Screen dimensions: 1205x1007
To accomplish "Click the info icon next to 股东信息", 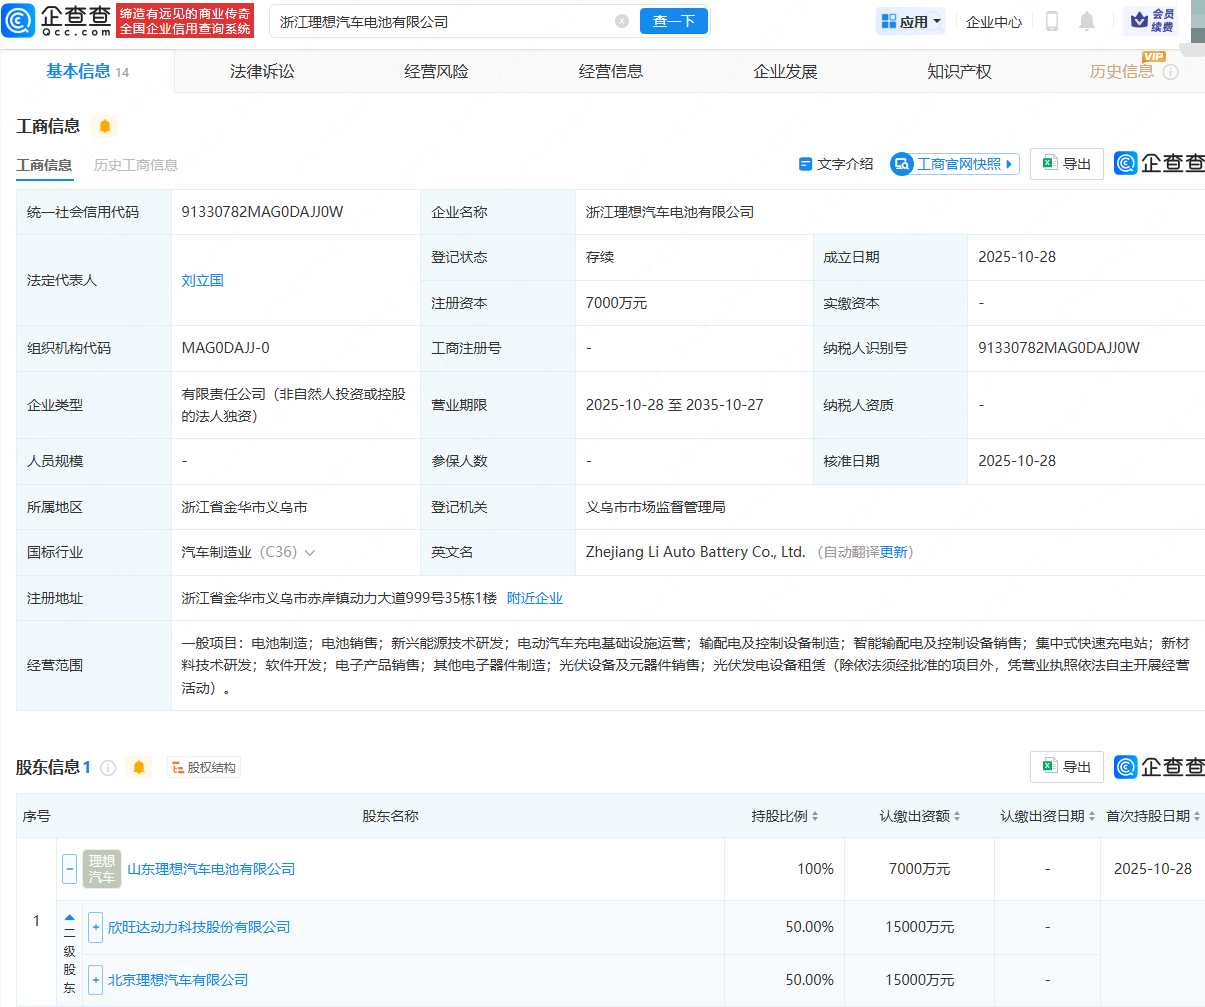I will click(x=108, y=768).
